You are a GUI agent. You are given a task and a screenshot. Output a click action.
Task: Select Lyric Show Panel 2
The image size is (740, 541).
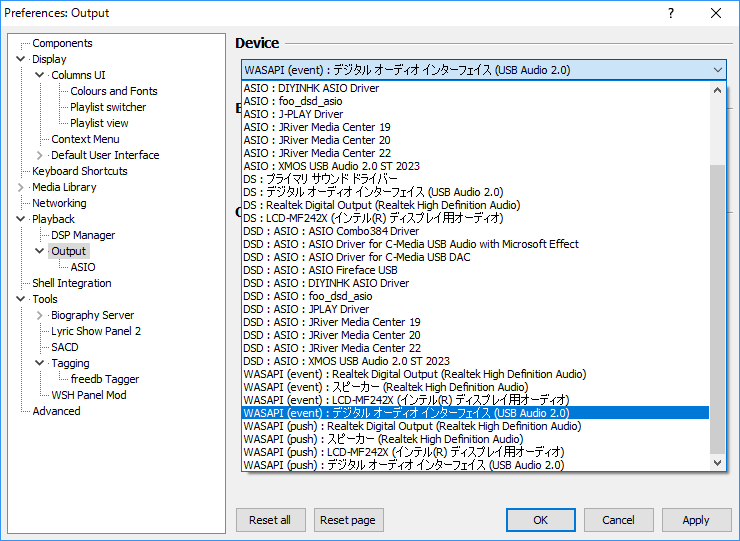(x=96, y=331)
